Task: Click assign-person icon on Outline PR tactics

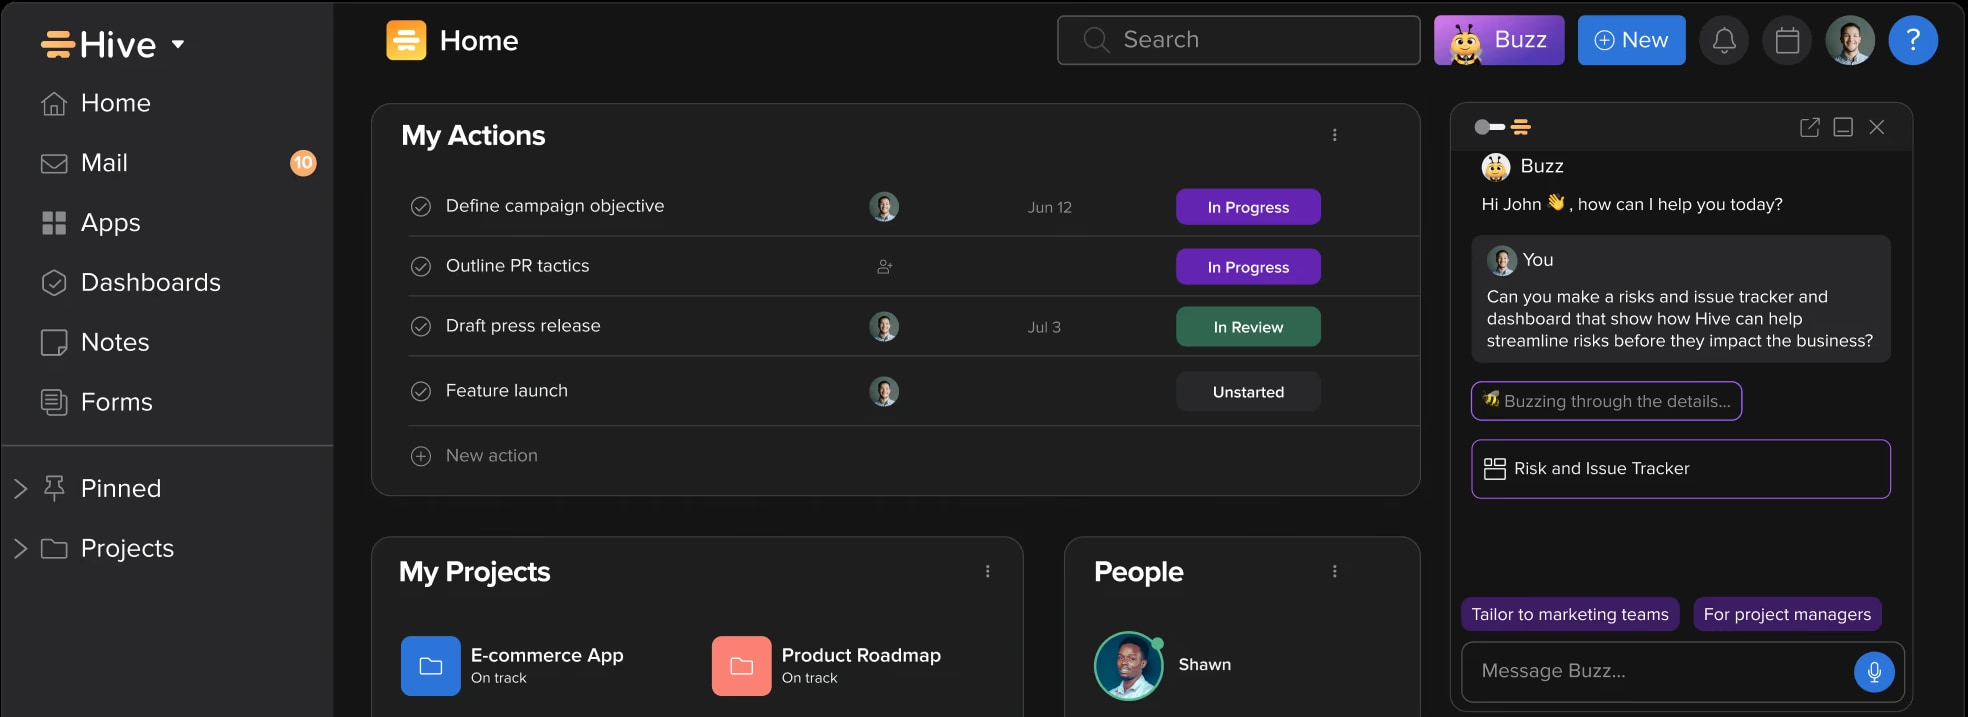Action: tap(885, 267)
